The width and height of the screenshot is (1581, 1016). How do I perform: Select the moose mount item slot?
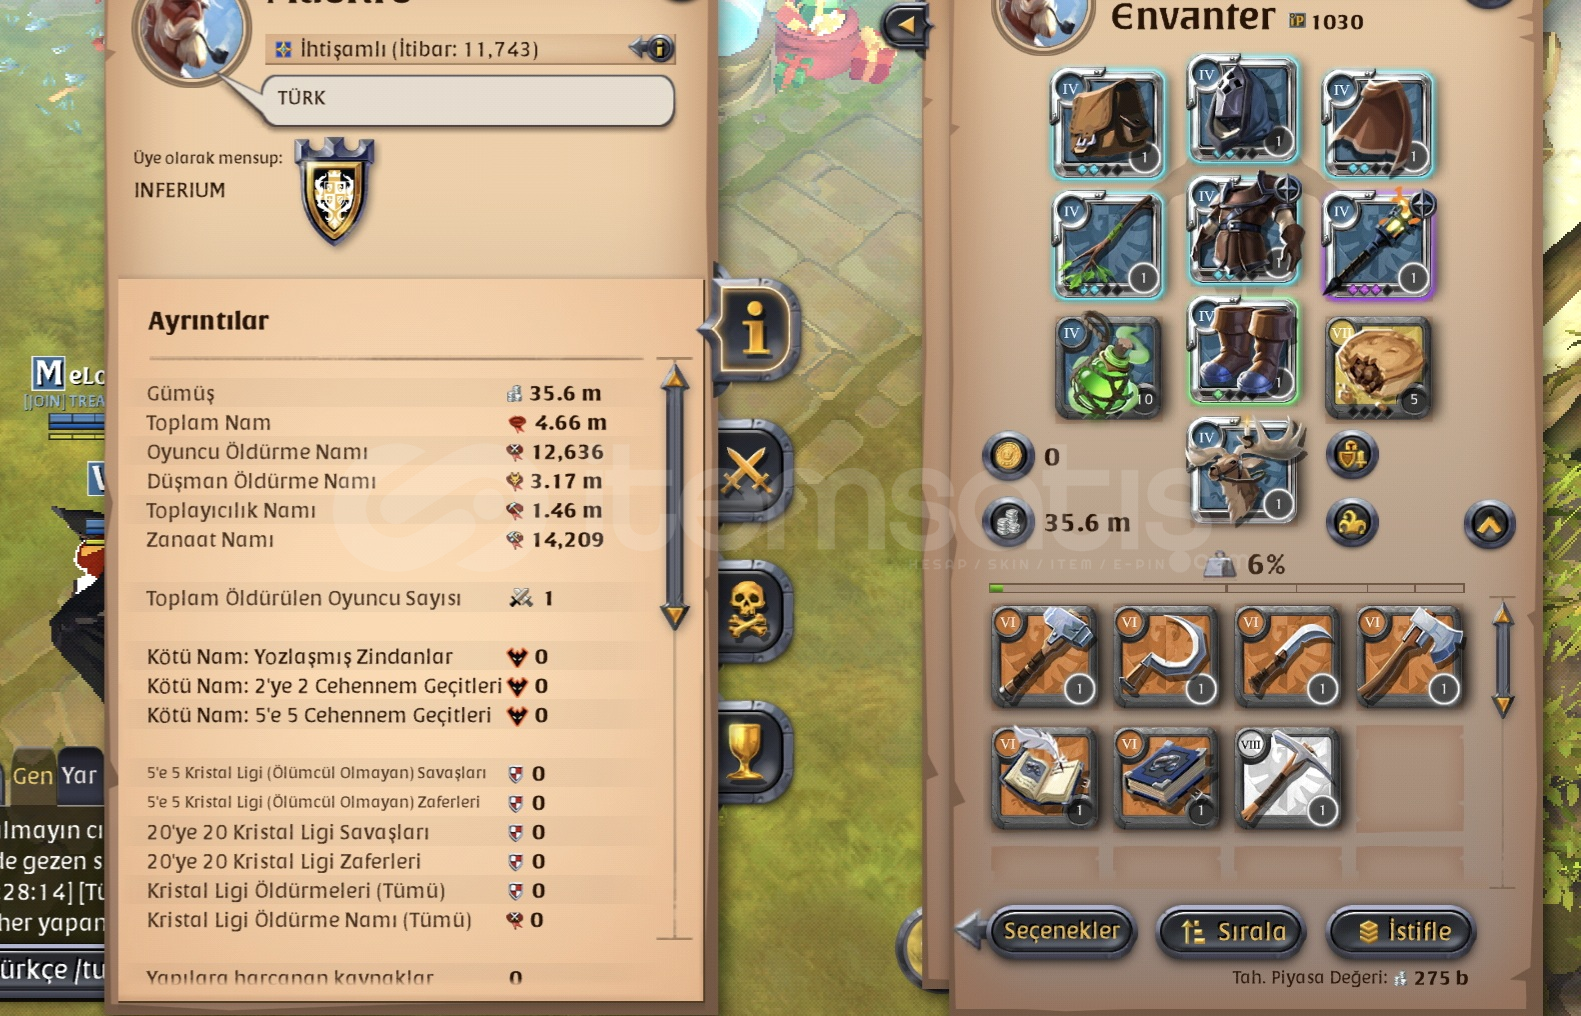[x=1243, y=470]
